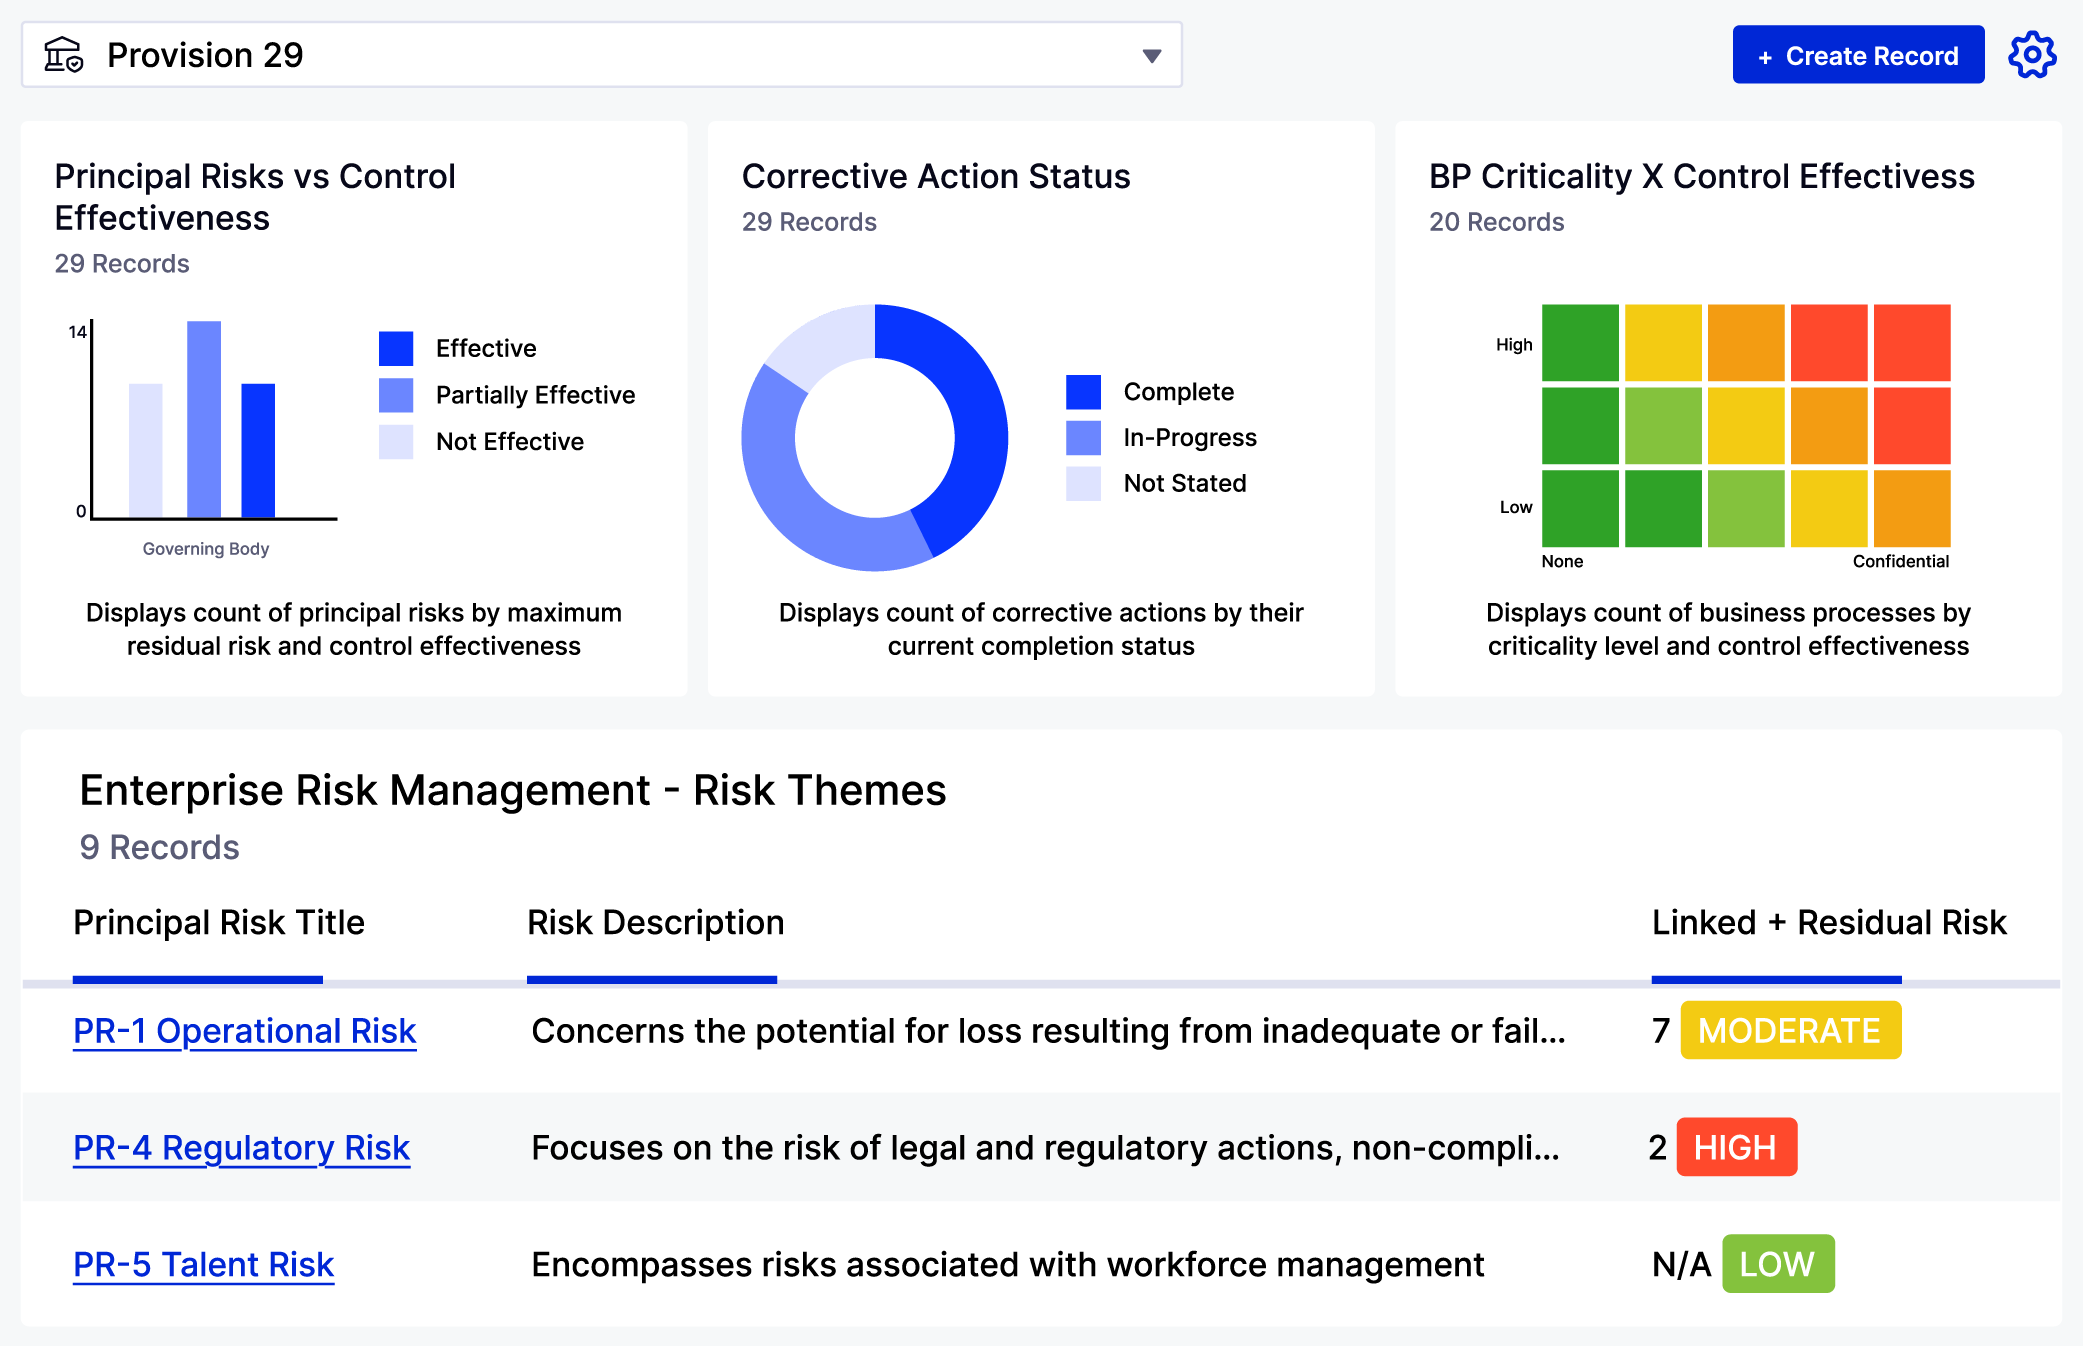Click the In-Progress legend swatch
The width and height of the screenshot is (2083, 1346).
(1083, 438)
